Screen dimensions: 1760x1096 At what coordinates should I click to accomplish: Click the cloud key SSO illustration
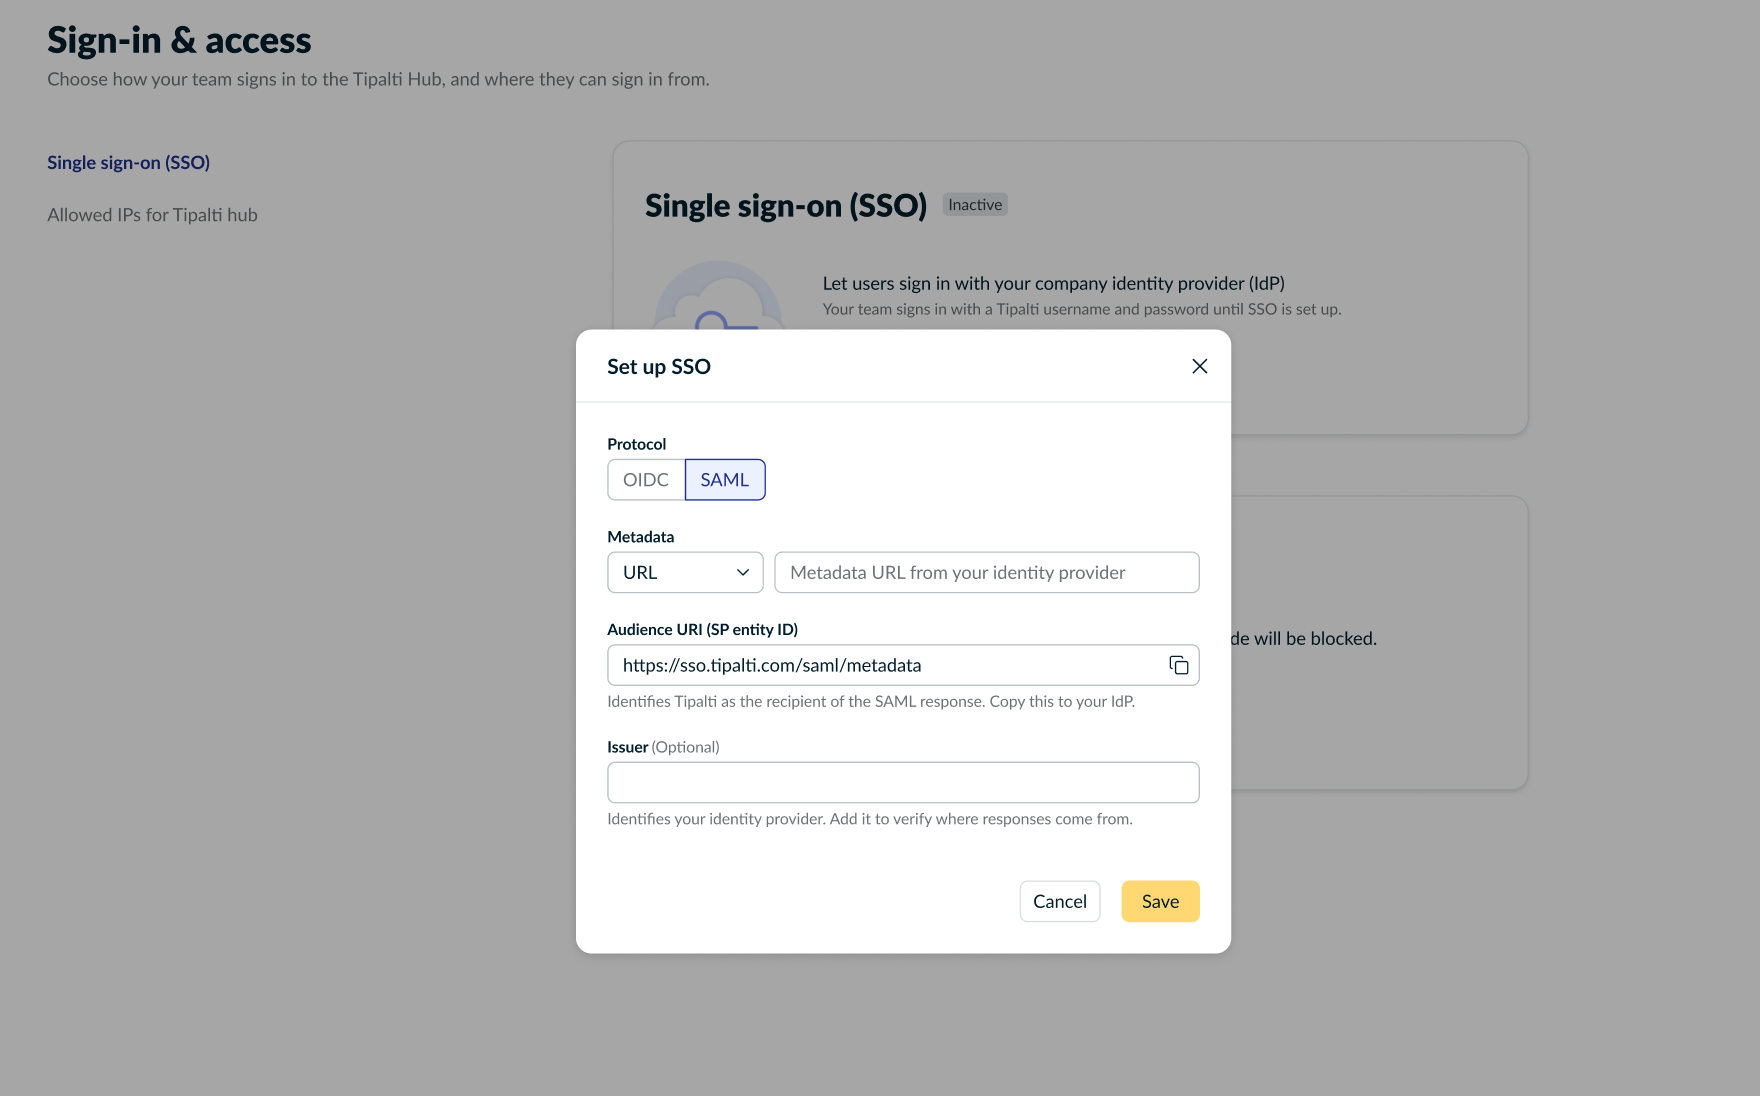(718, 296)
